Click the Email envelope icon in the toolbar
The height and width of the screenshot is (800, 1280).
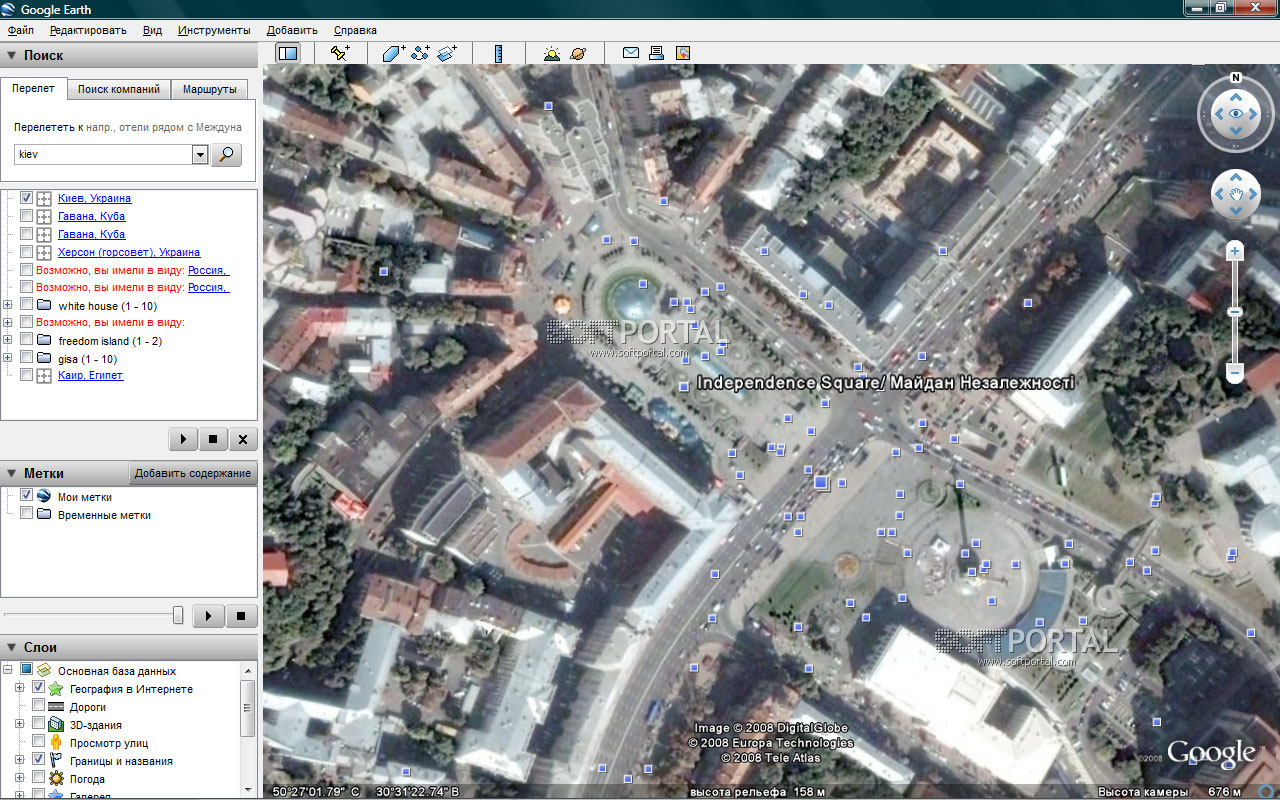[631, 53]
